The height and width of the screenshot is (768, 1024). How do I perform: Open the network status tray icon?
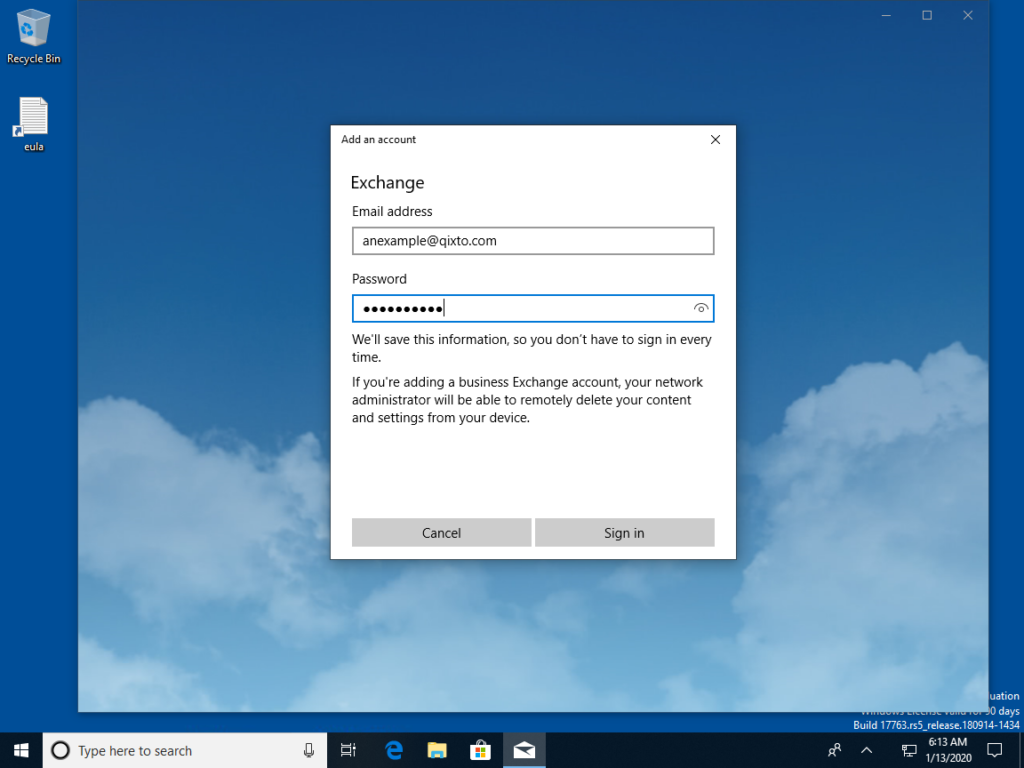pos(908,750)
